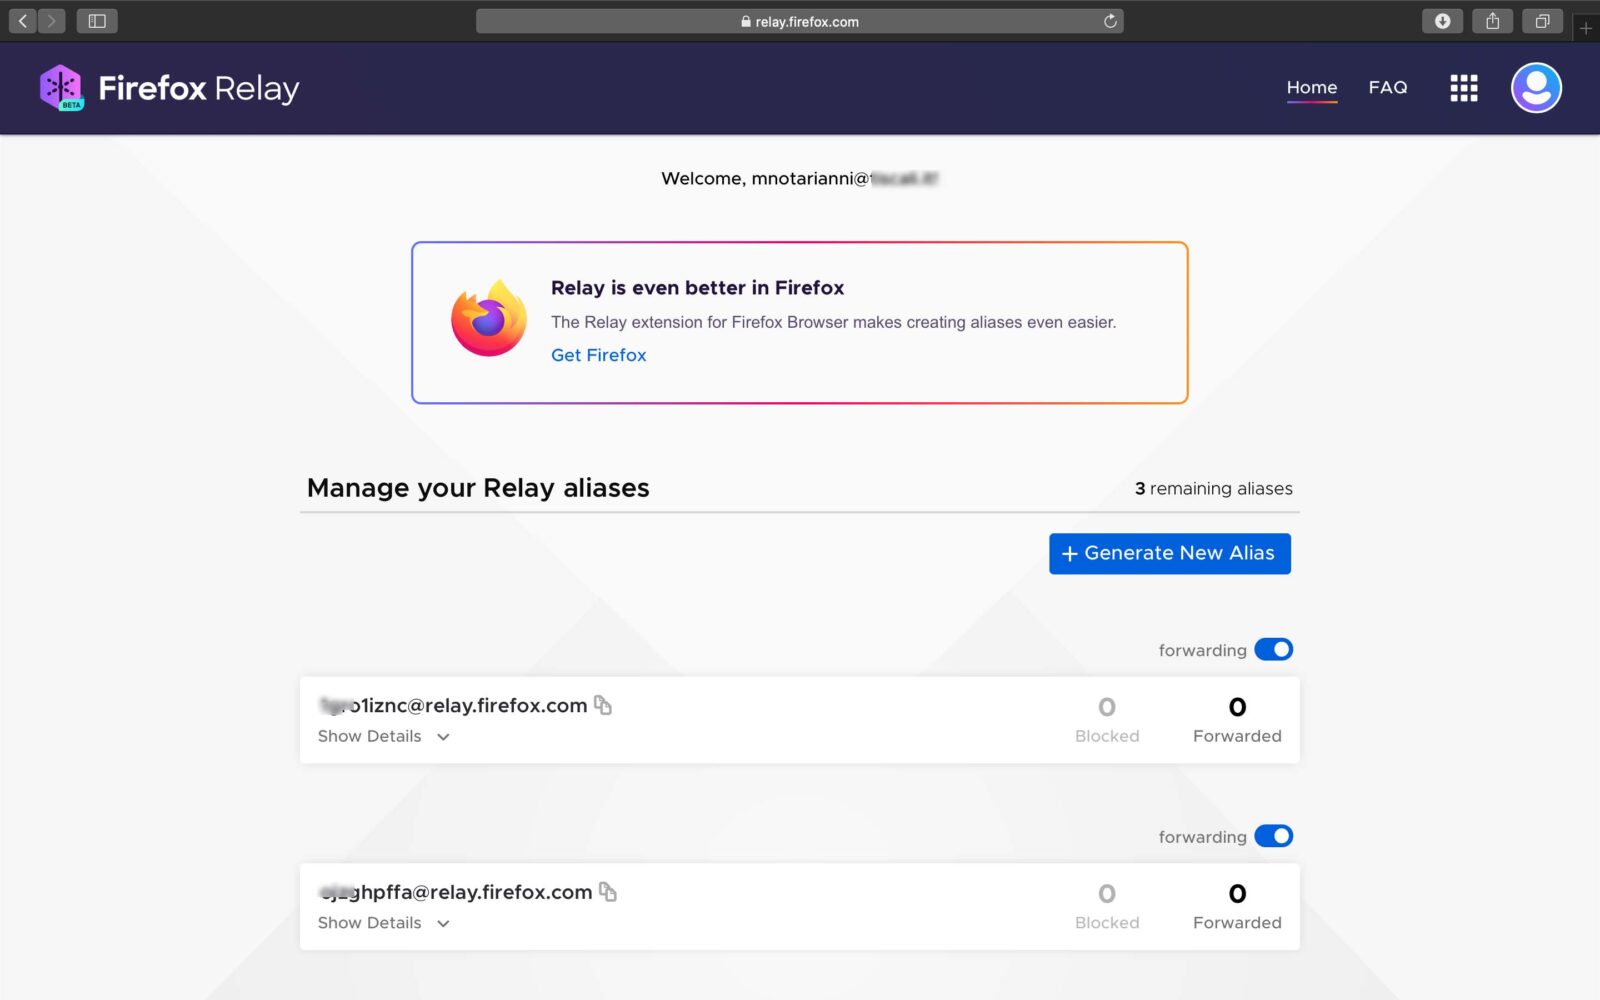
Task: Open the account avatar menu
Action: click(1536, 88)
